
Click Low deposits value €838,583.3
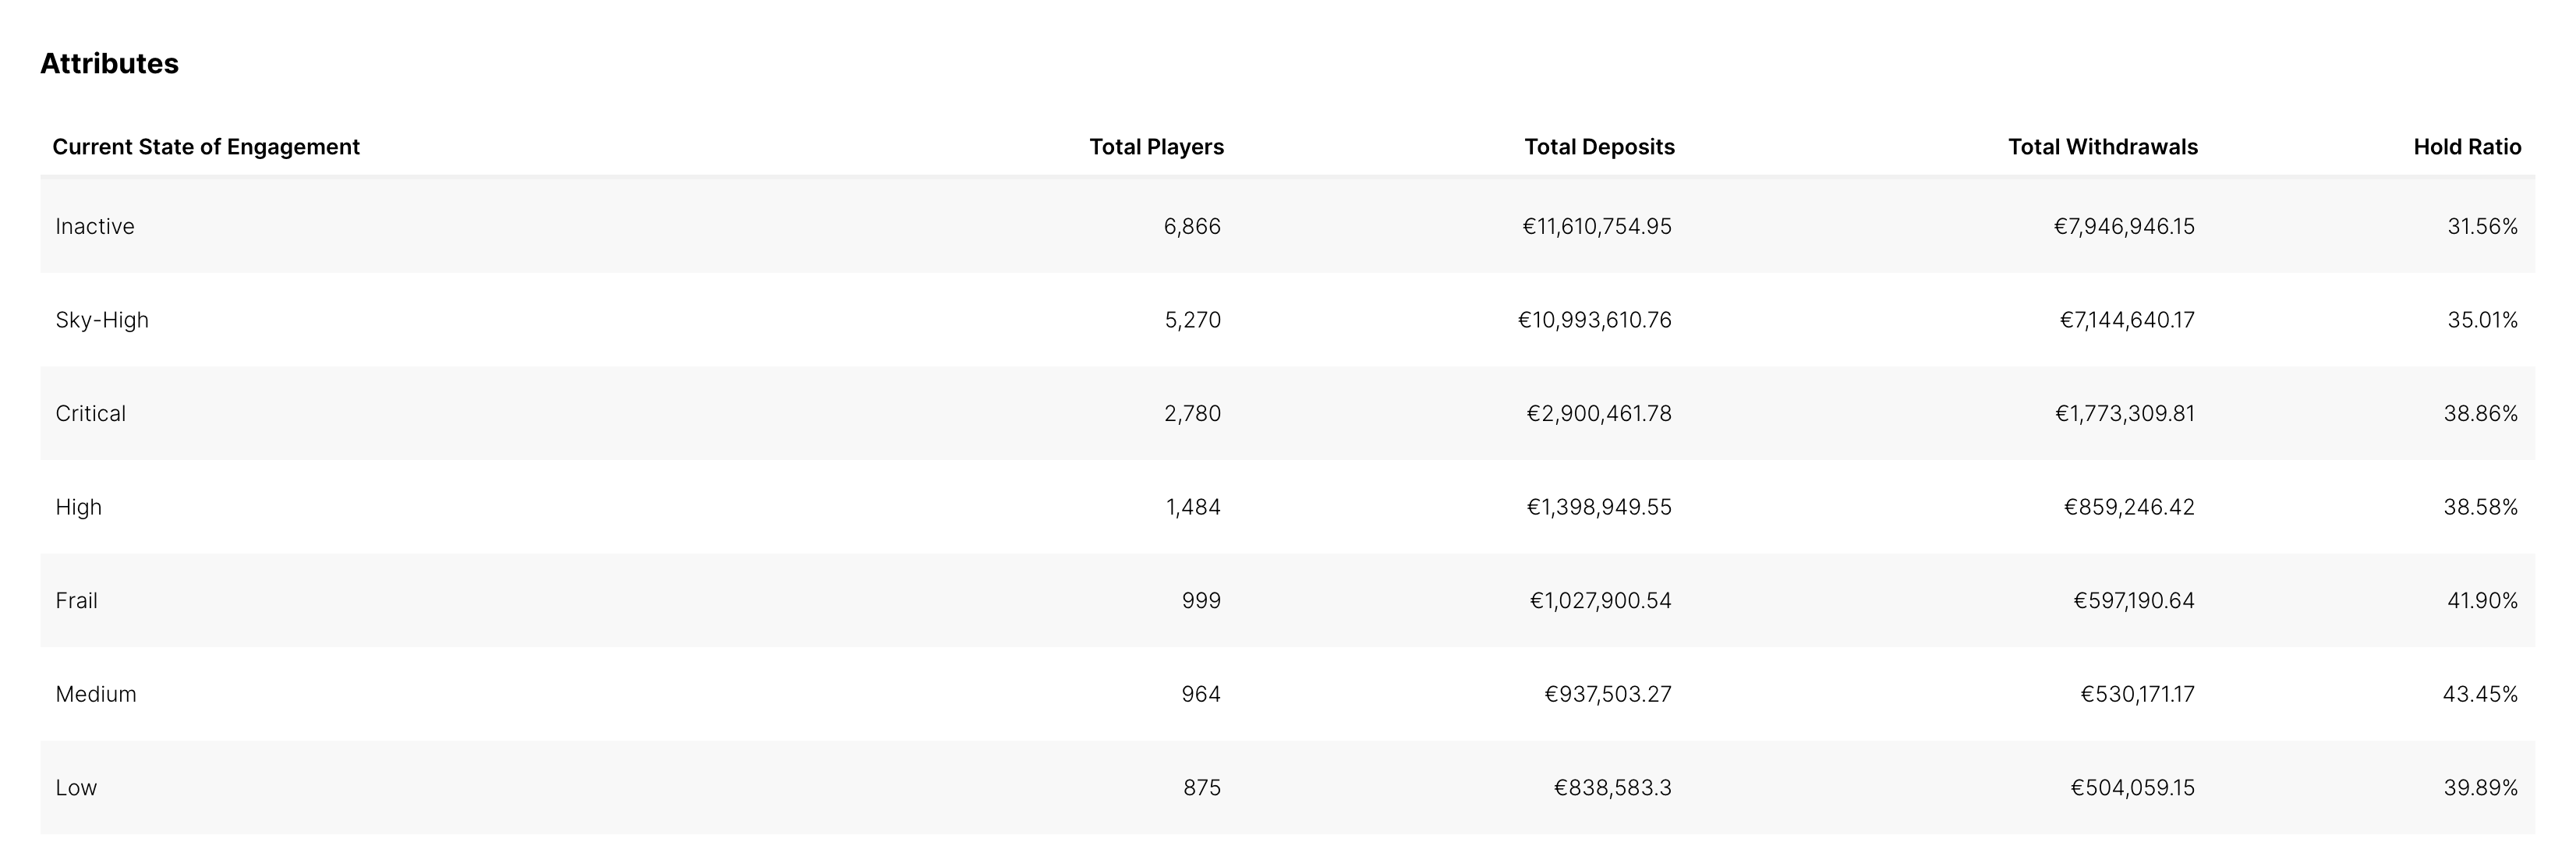tap(1612, 788)
